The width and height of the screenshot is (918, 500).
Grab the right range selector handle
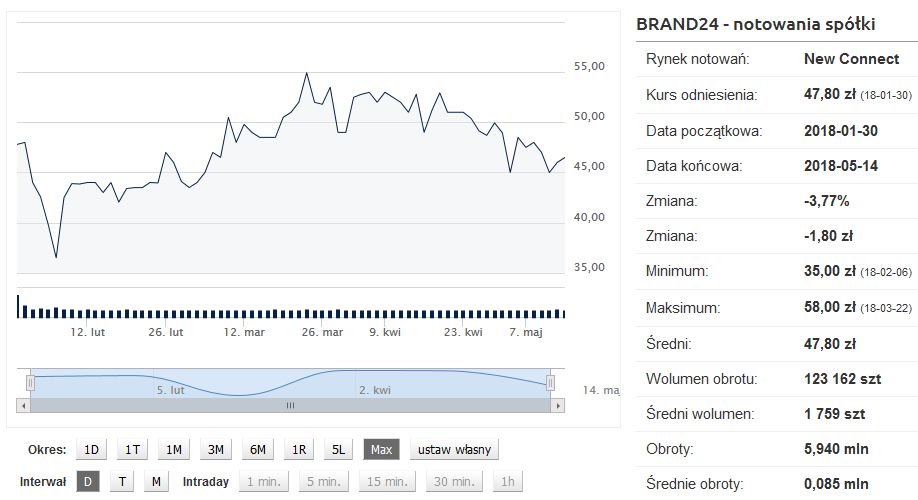(x=551, y=382)
